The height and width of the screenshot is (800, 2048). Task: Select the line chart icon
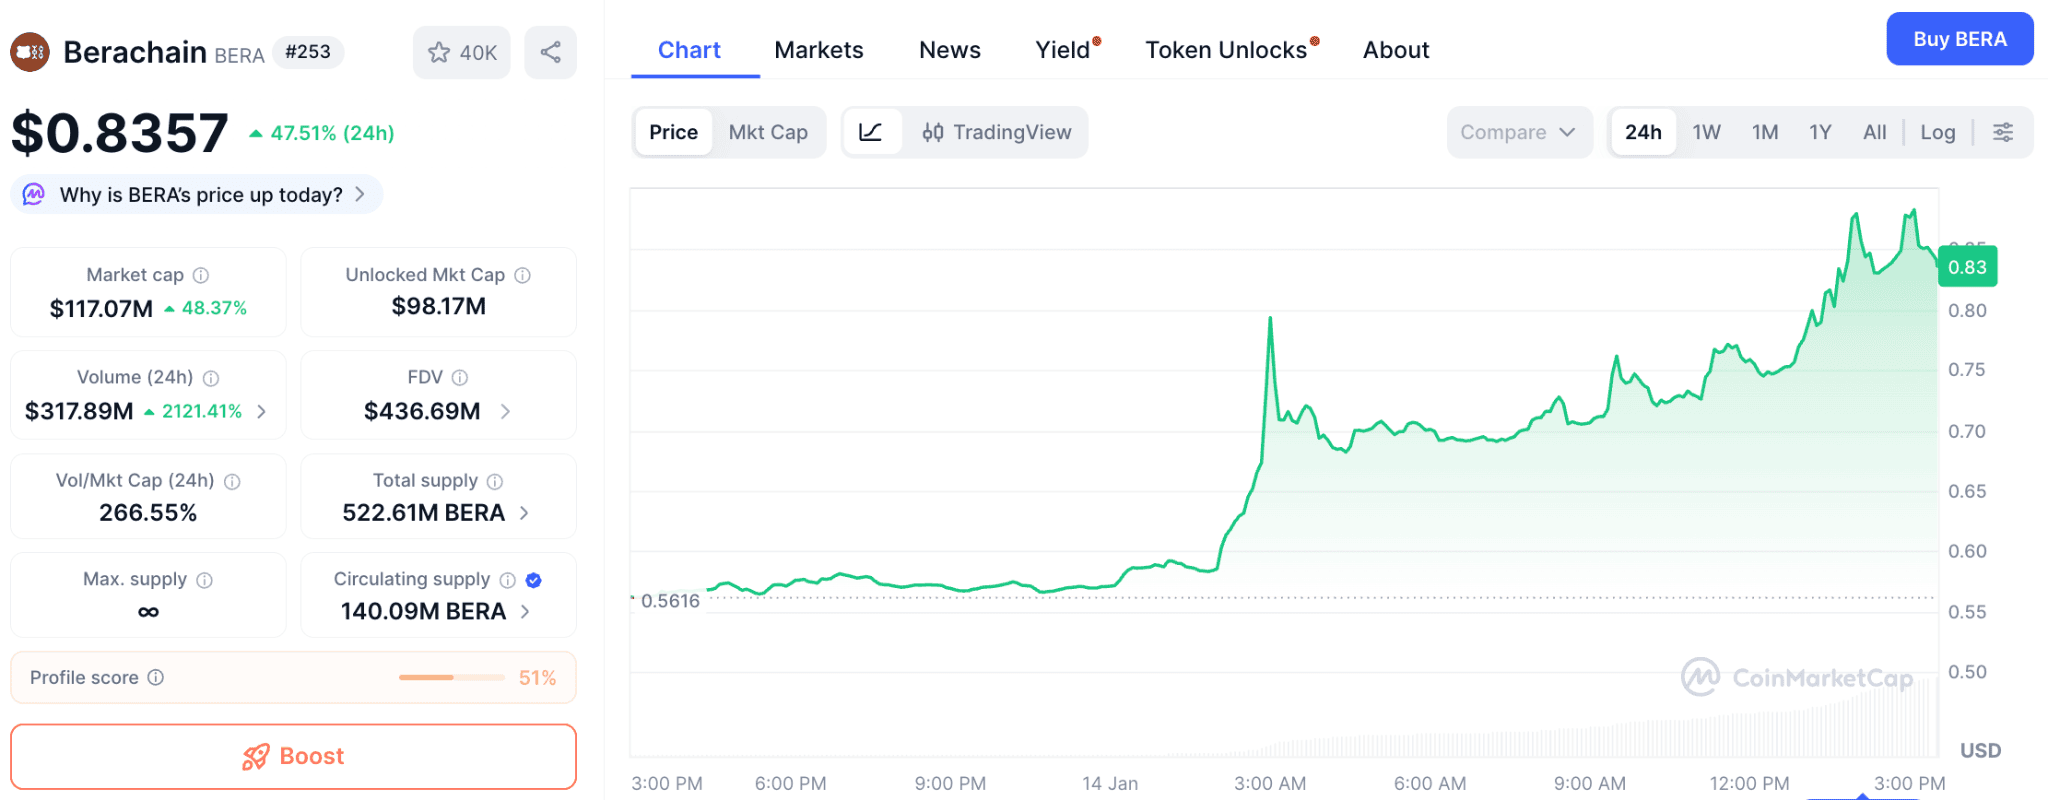[x=873, y=131]
